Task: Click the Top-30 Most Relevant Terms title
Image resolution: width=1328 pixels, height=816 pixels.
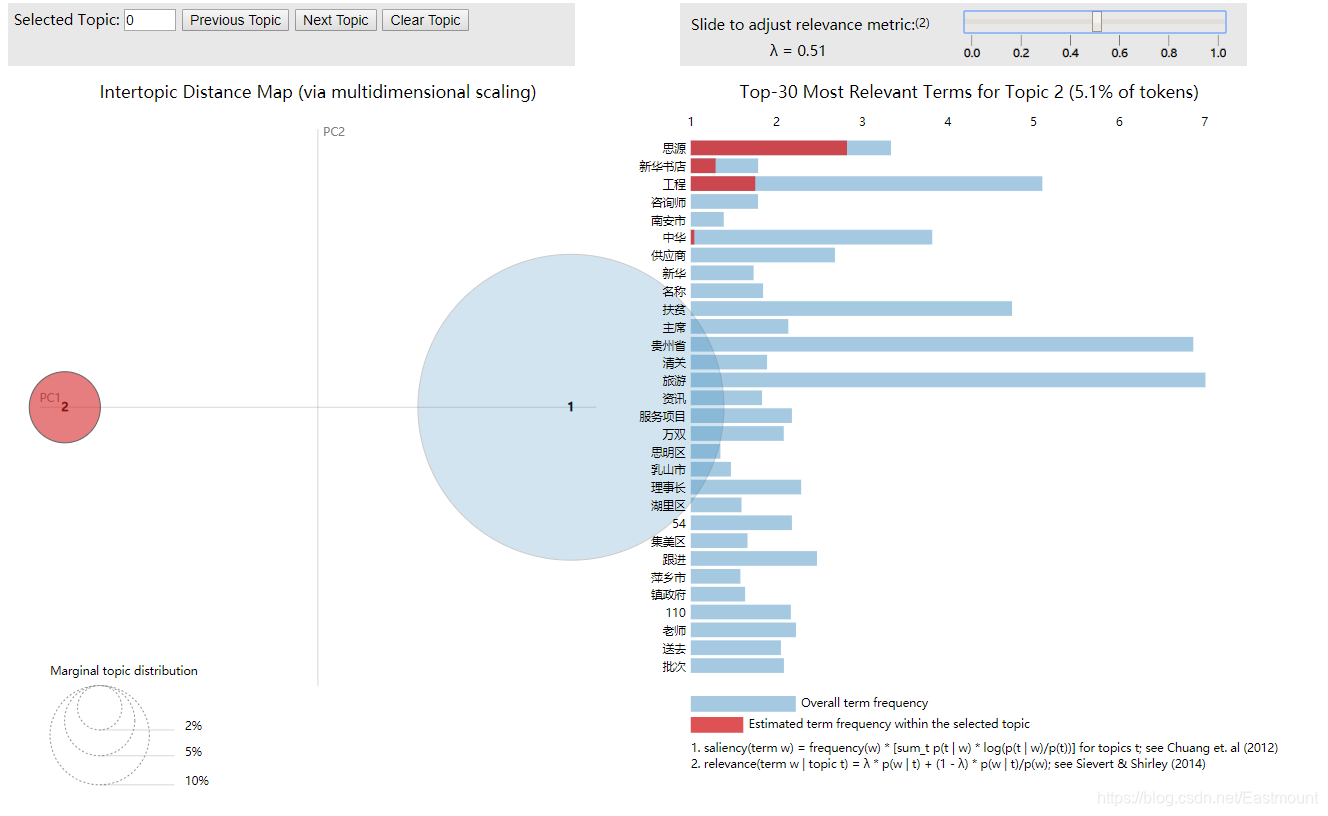Action: pos(969,92)
